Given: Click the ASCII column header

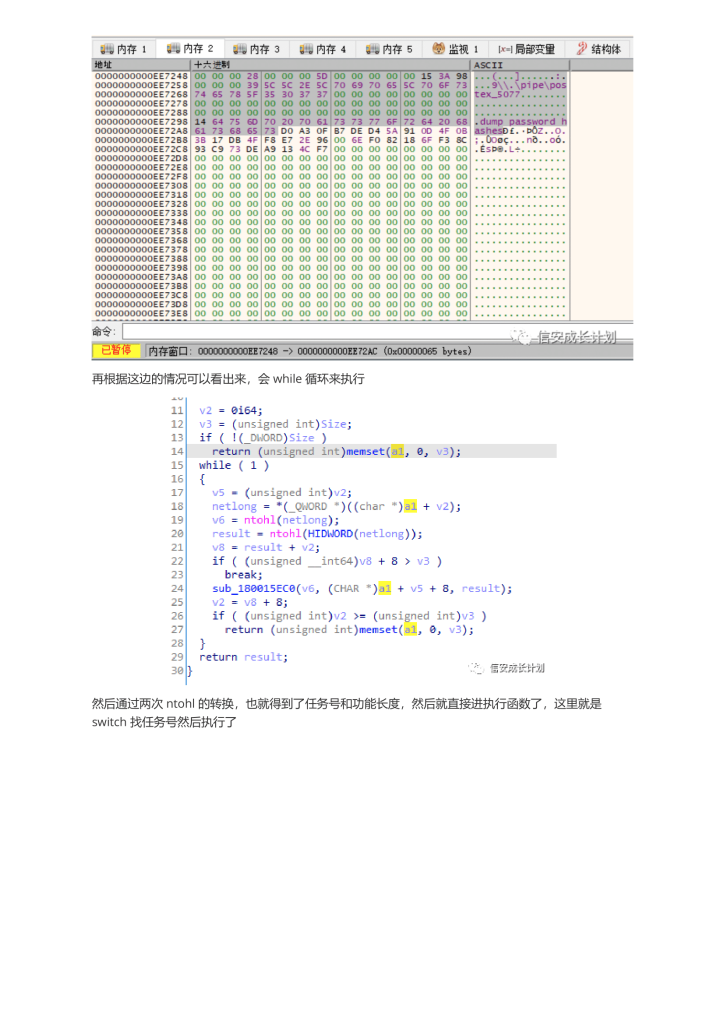Looking at the screenshot, I should point(520,65).
